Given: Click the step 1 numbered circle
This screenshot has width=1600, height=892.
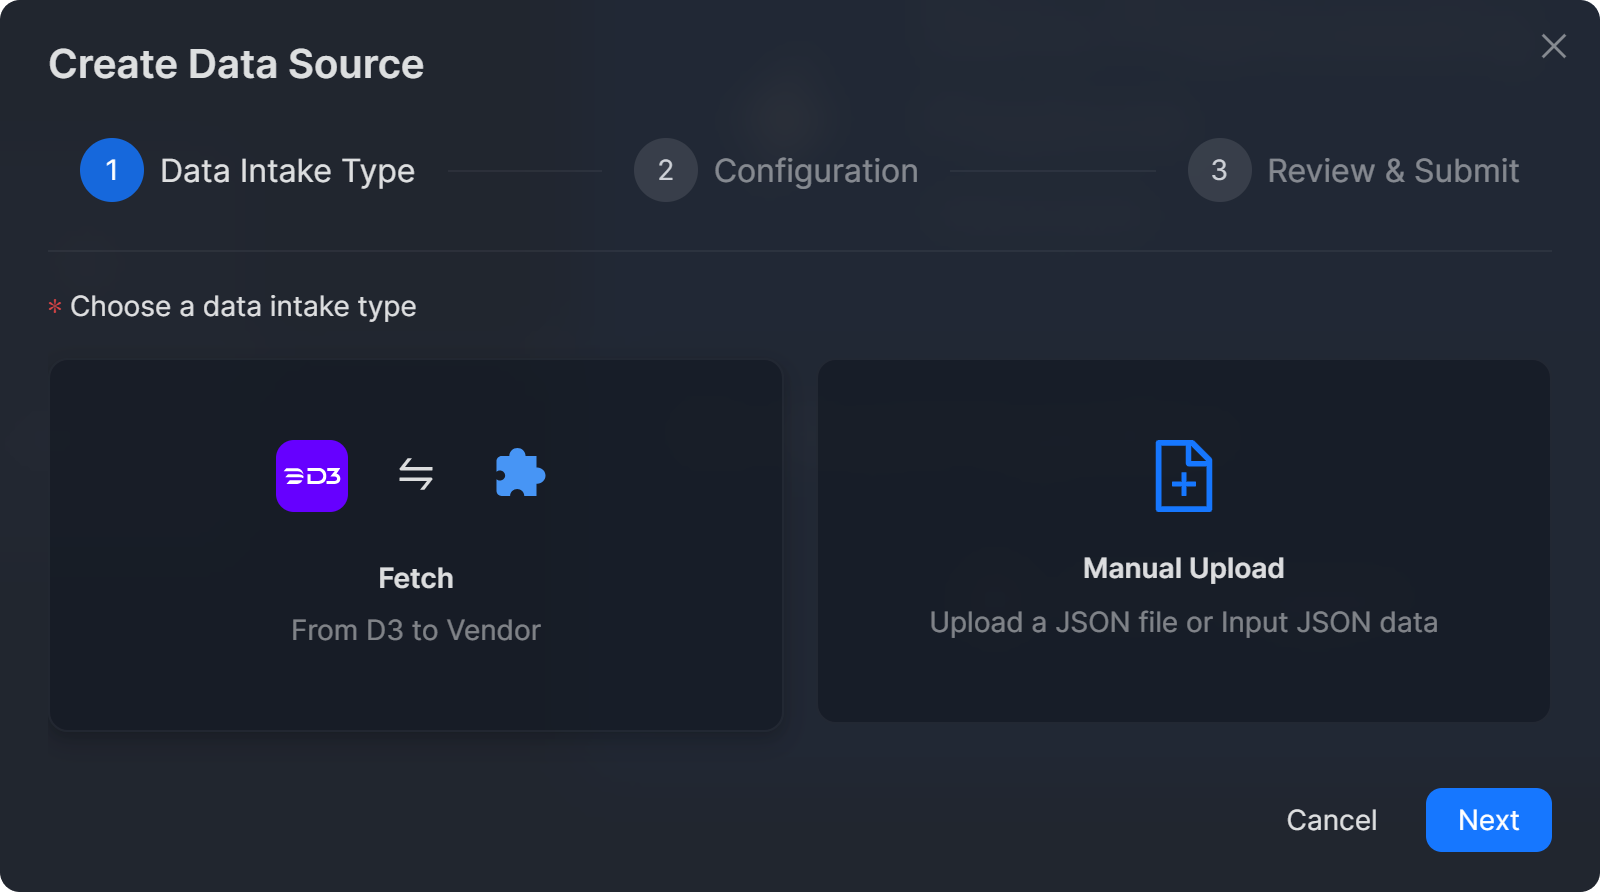Looking at the screenshot, I should pyautogui.click(x=112, y=170).
